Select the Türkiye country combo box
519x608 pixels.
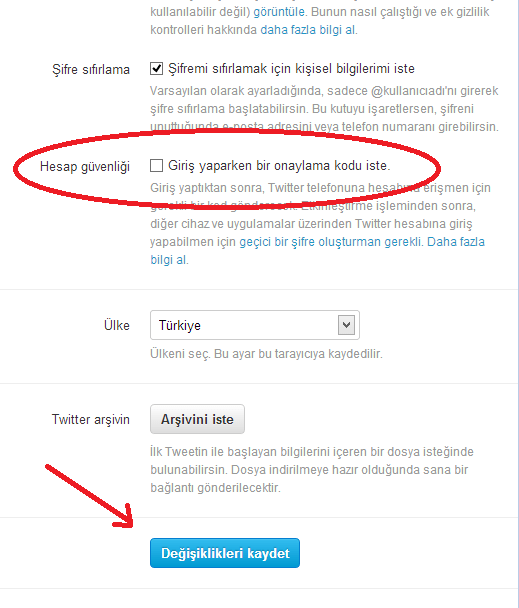pyautogui.click(x=255, y=325)
